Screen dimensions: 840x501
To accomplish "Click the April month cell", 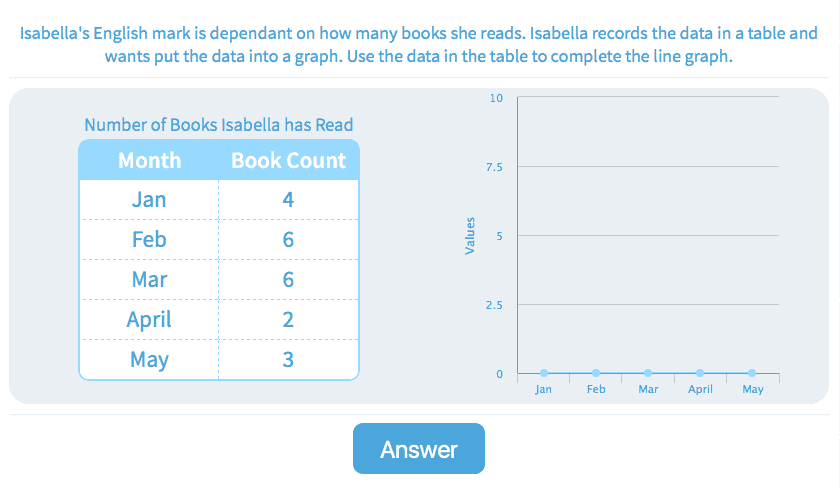I will point(149,320).
